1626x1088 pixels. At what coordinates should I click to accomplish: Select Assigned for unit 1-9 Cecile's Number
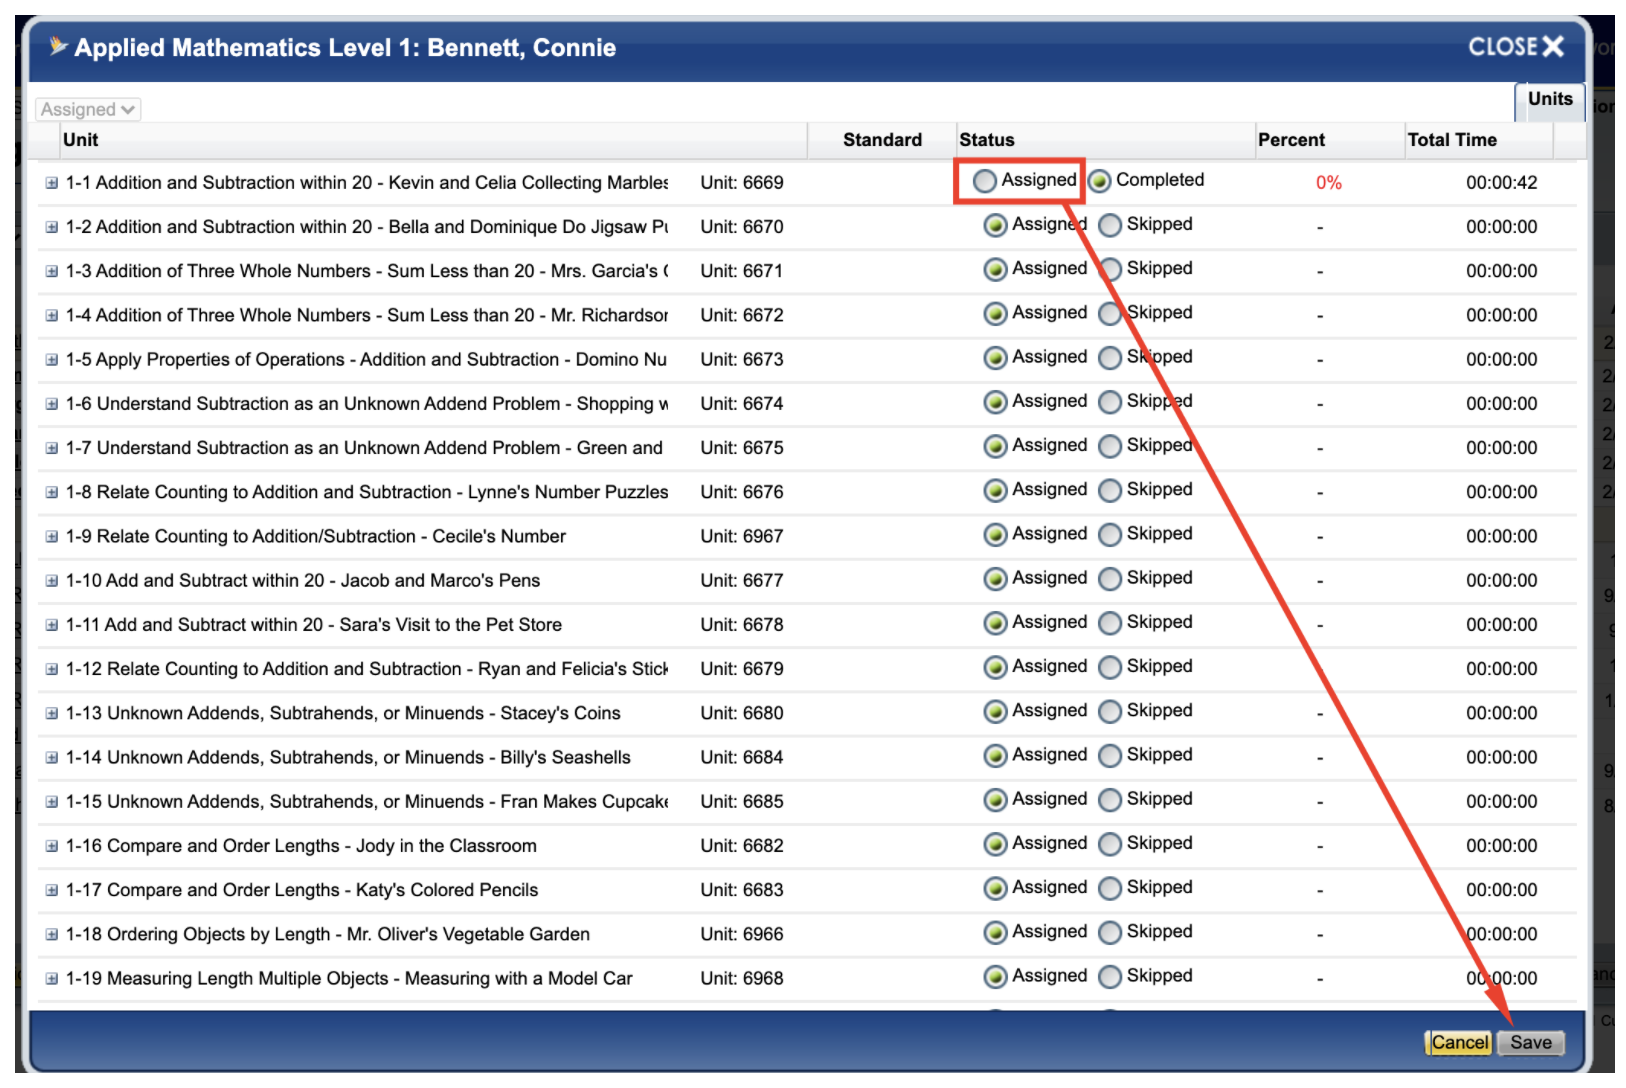[994, 534]
